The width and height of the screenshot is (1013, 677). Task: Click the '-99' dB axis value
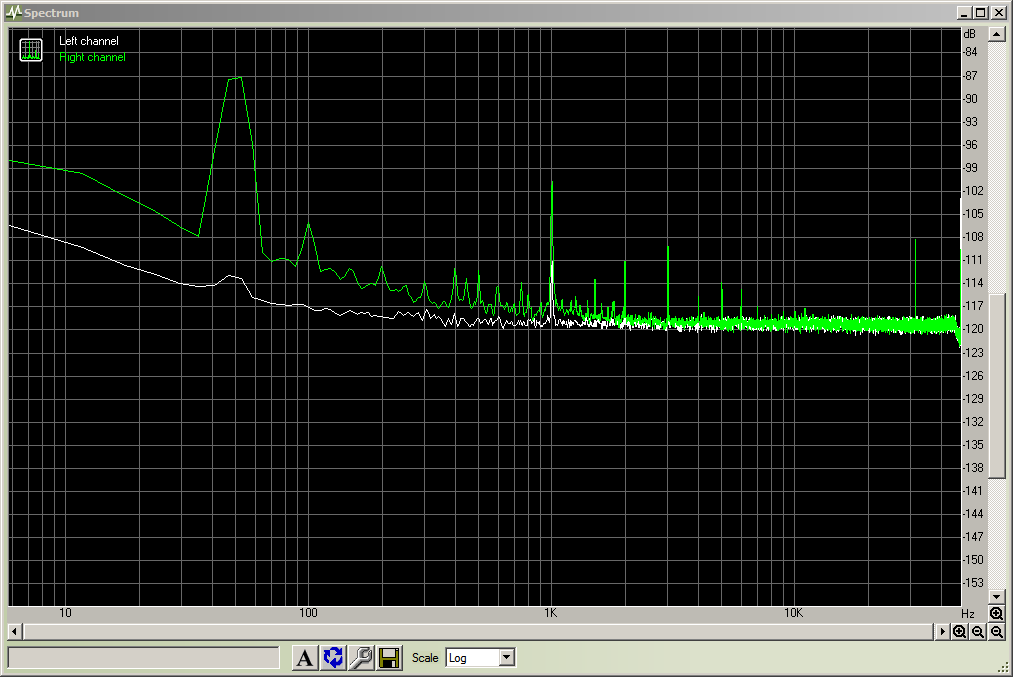(x=970, y=167)
